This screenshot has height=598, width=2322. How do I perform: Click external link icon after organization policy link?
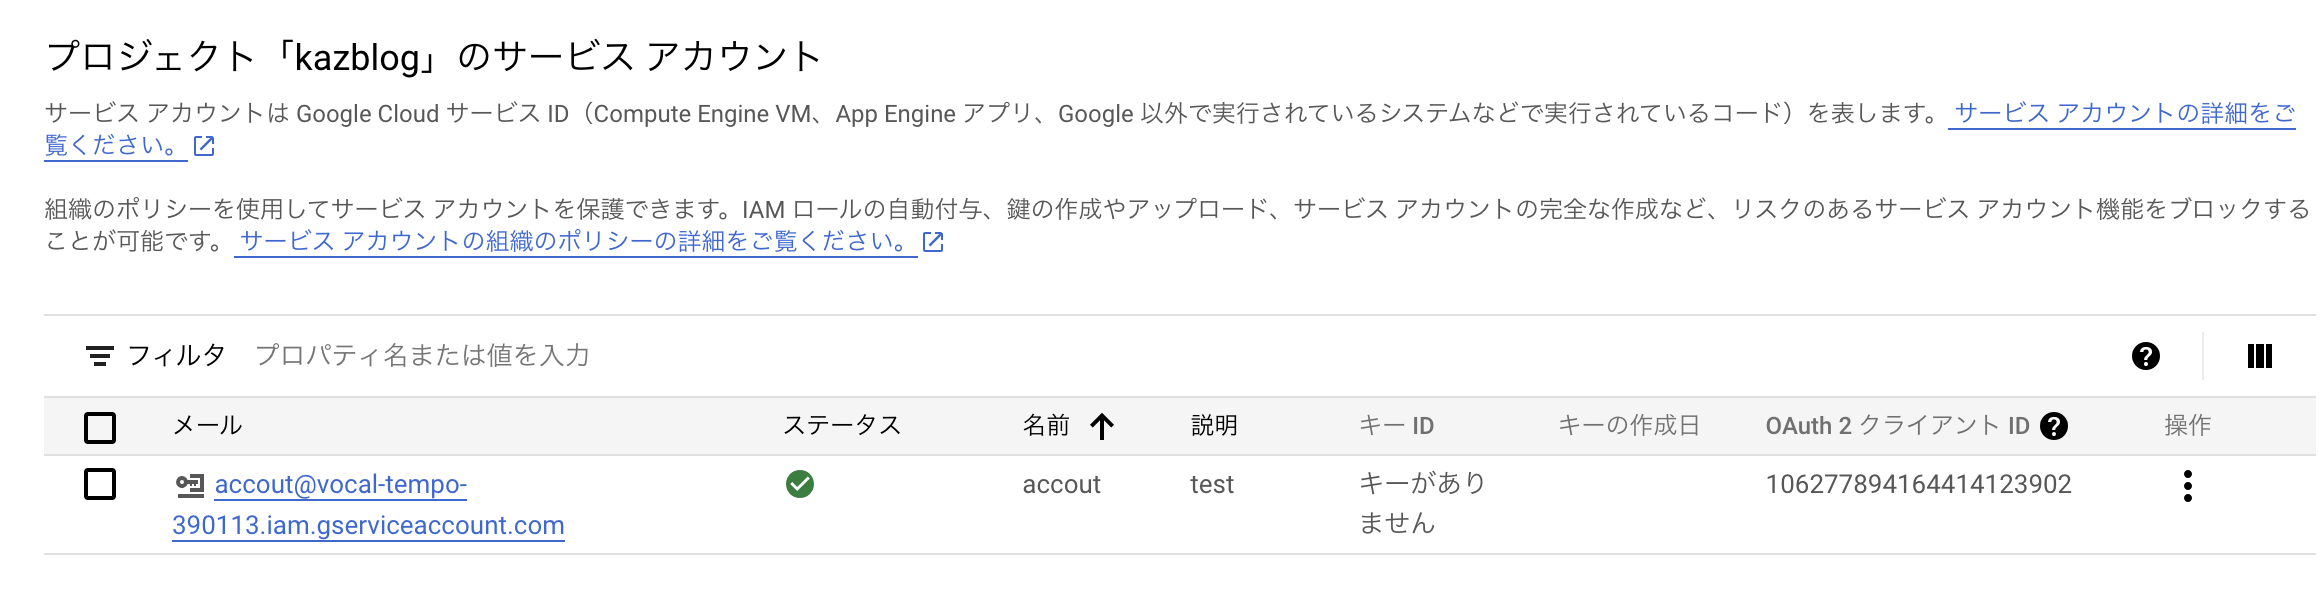click(933, 242)
